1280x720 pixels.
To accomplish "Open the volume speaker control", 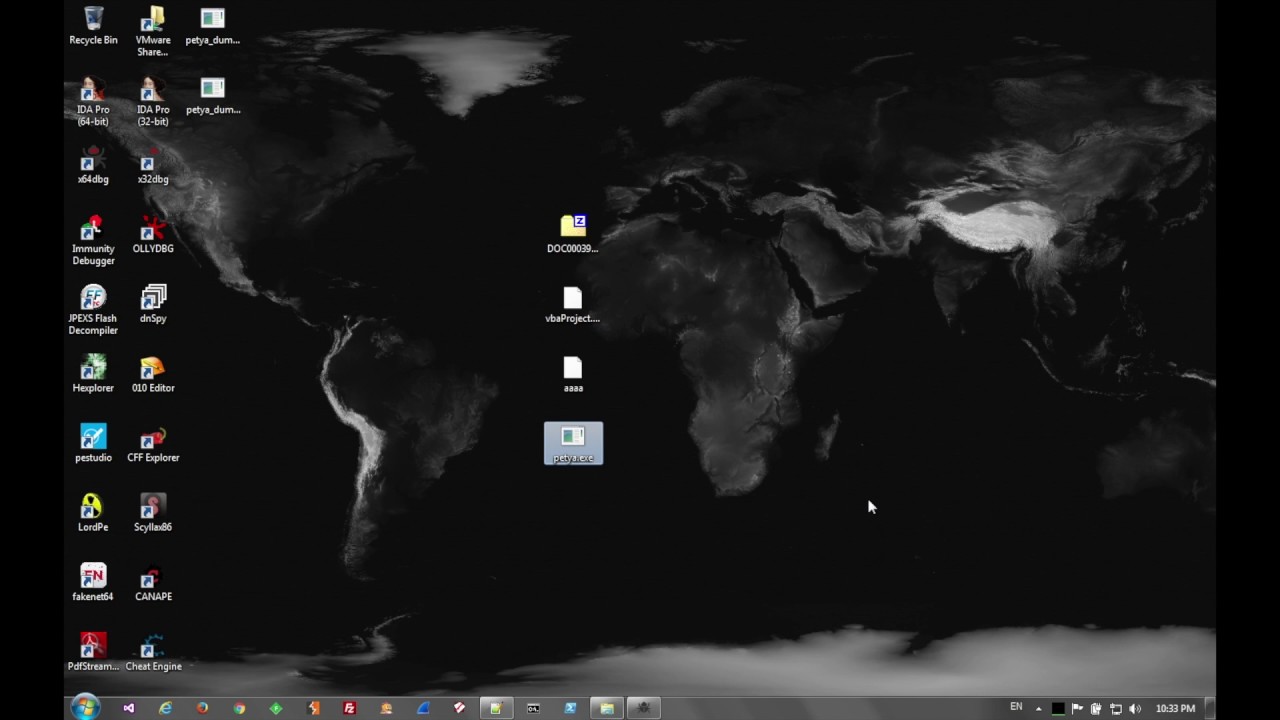I will pos(1135,709).
